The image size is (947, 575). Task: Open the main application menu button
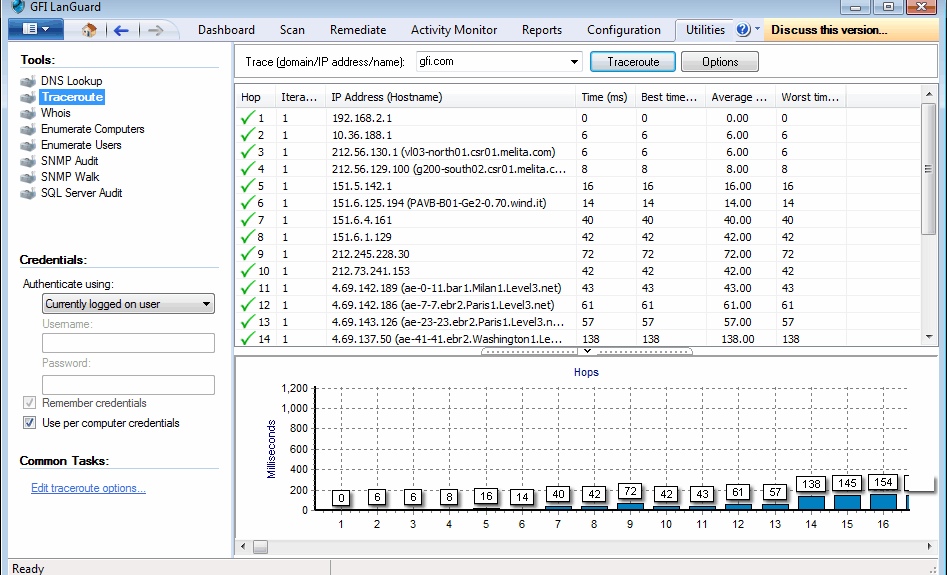36,29
